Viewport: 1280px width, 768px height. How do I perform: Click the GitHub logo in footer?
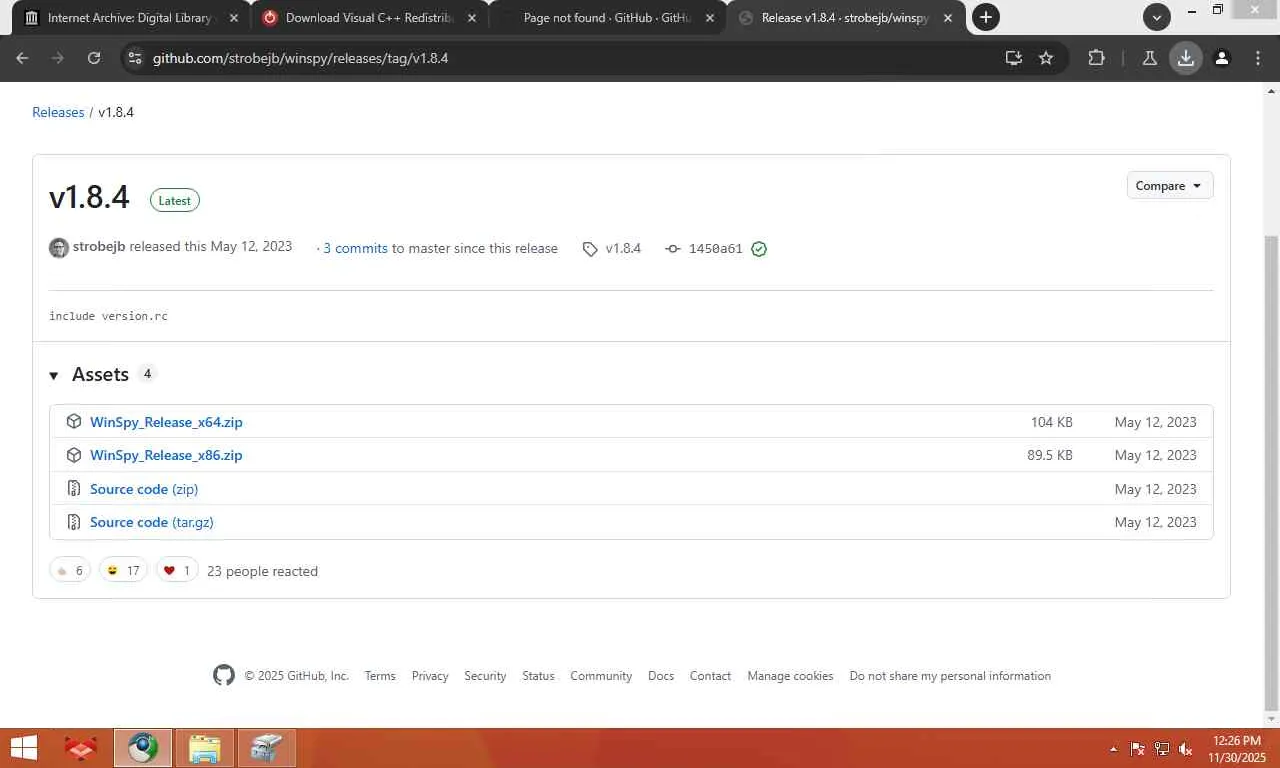click(224, 675)
